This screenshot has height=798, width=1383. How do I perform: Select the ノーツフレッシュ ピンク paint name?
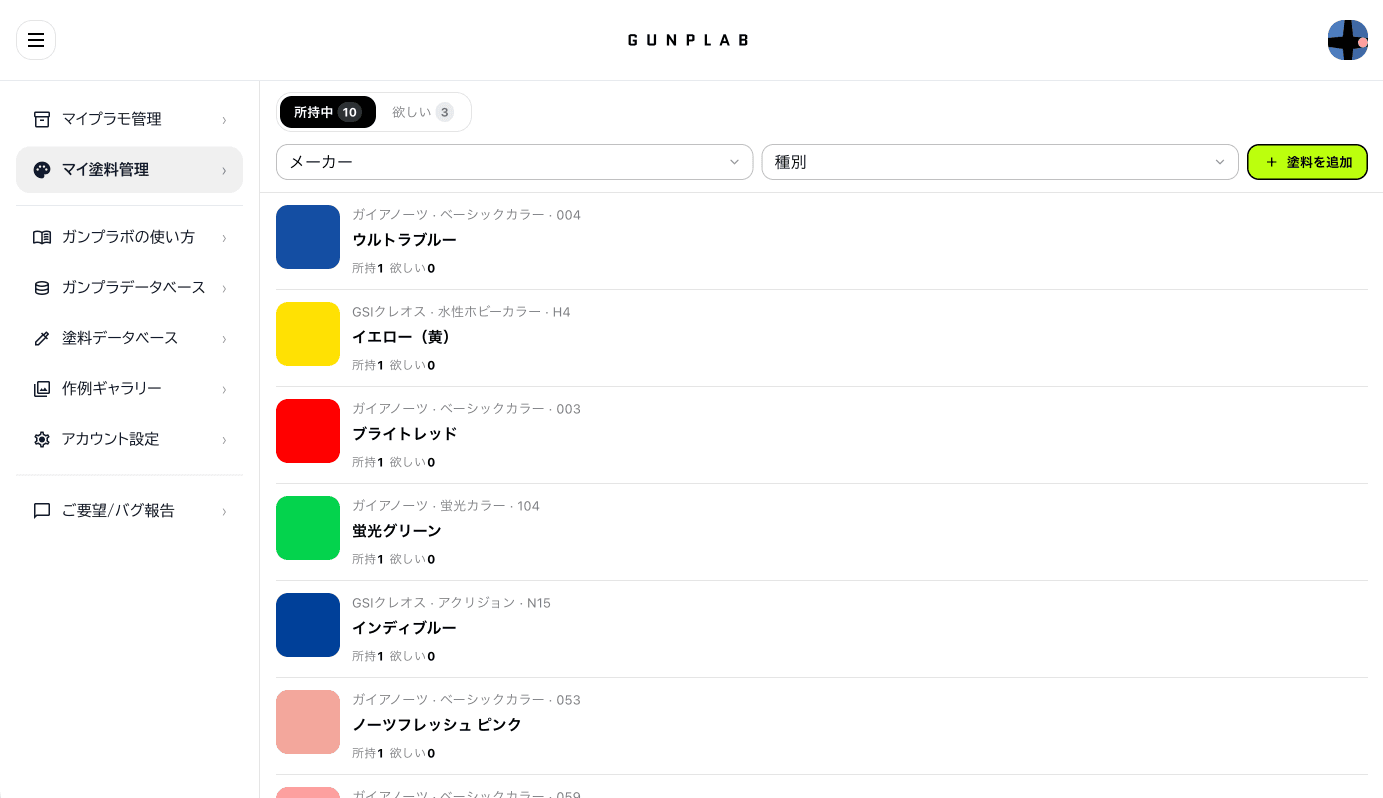tap(437, 725)
